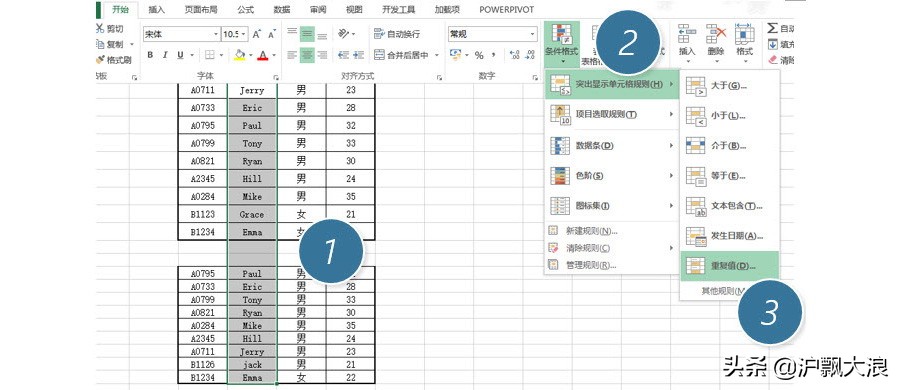Image resolution: width=900 pixels, height=390 pixels.
Task: Toggle Bold formatting
Action: [150, 55]
